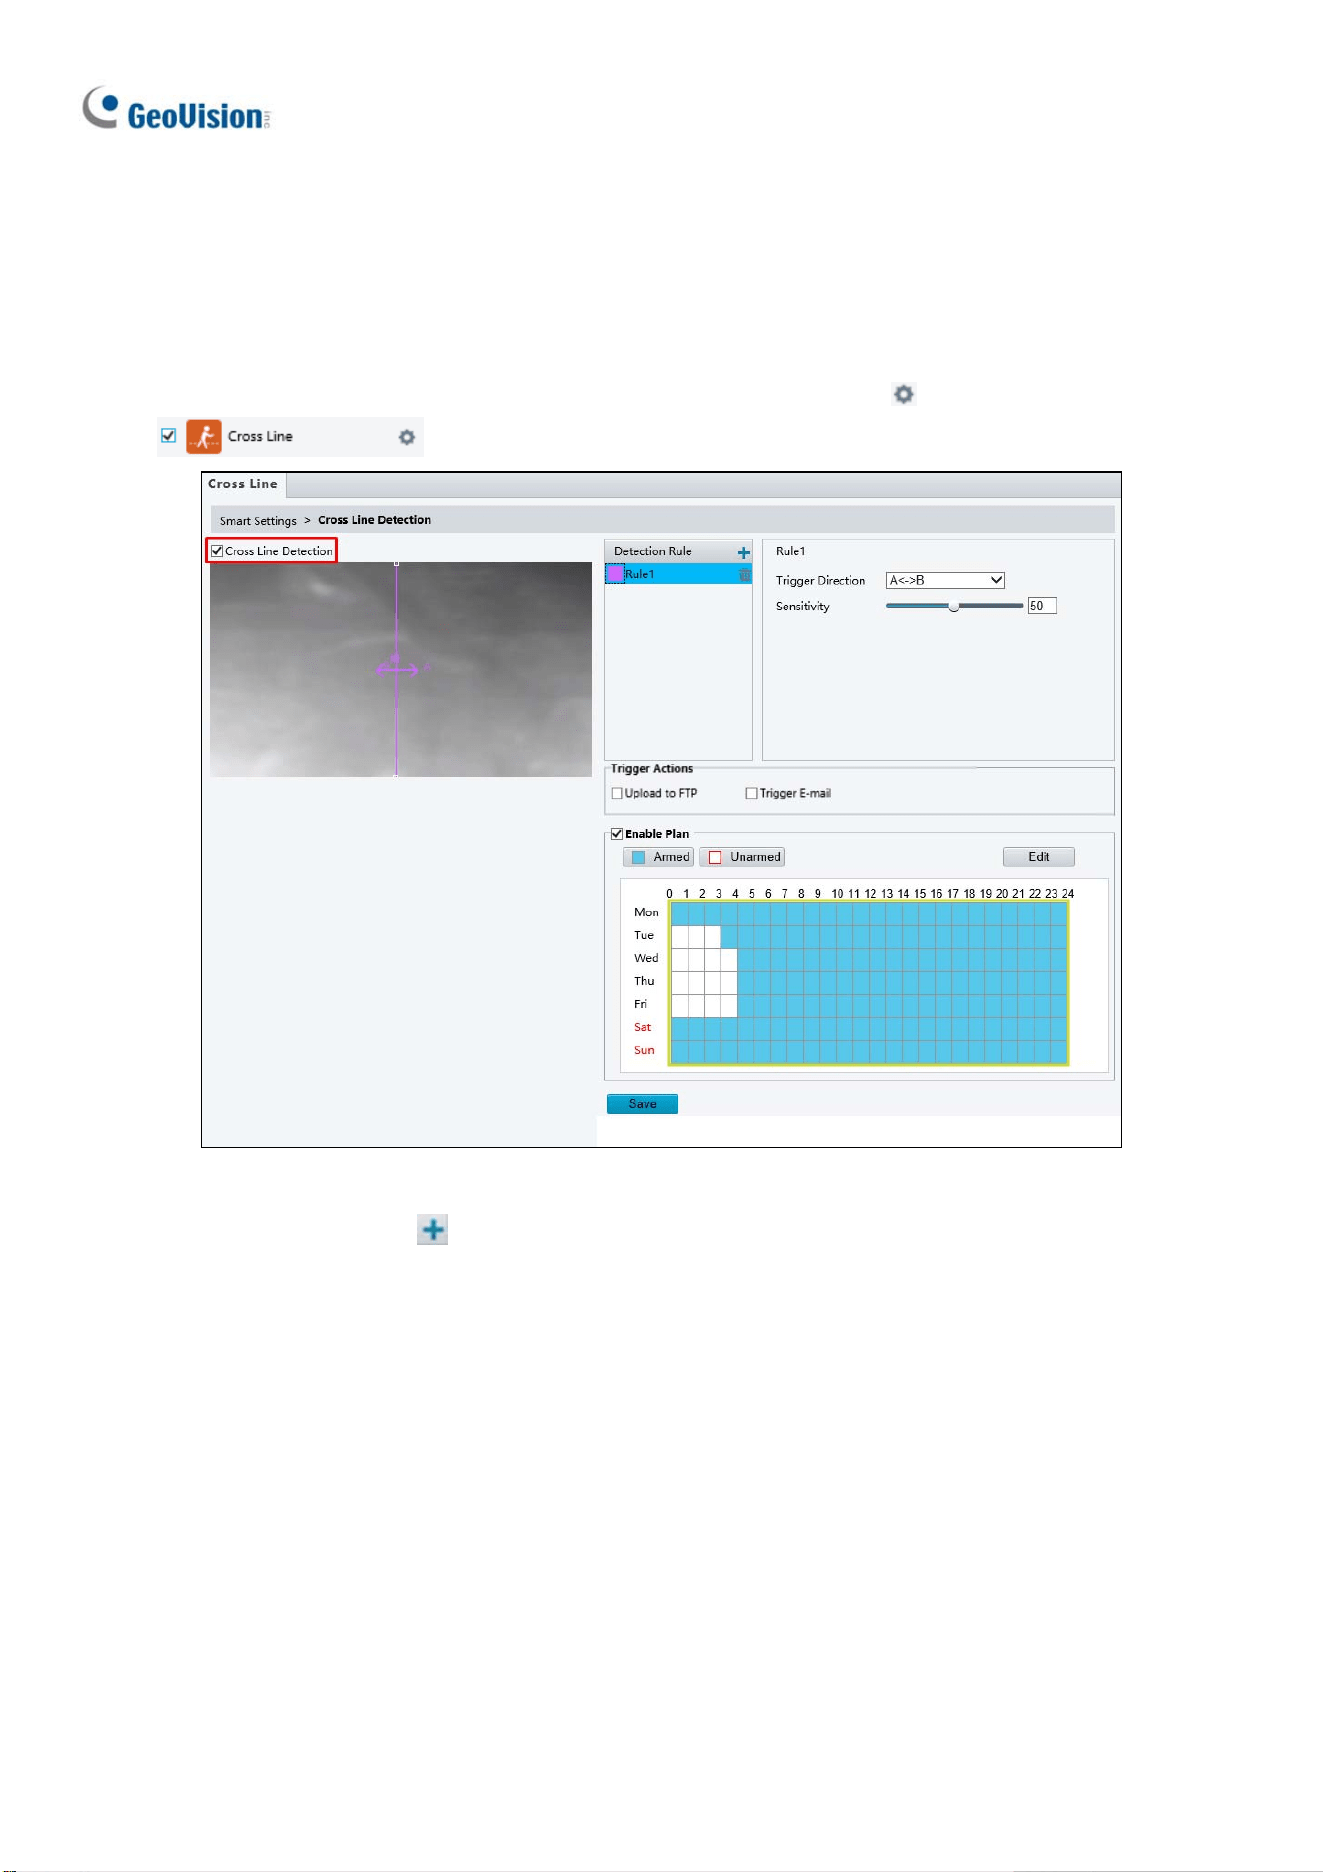Add a new detection rule with plus icon
The height and width of the screenshot is (1872, 1323).
pos(743,552)
